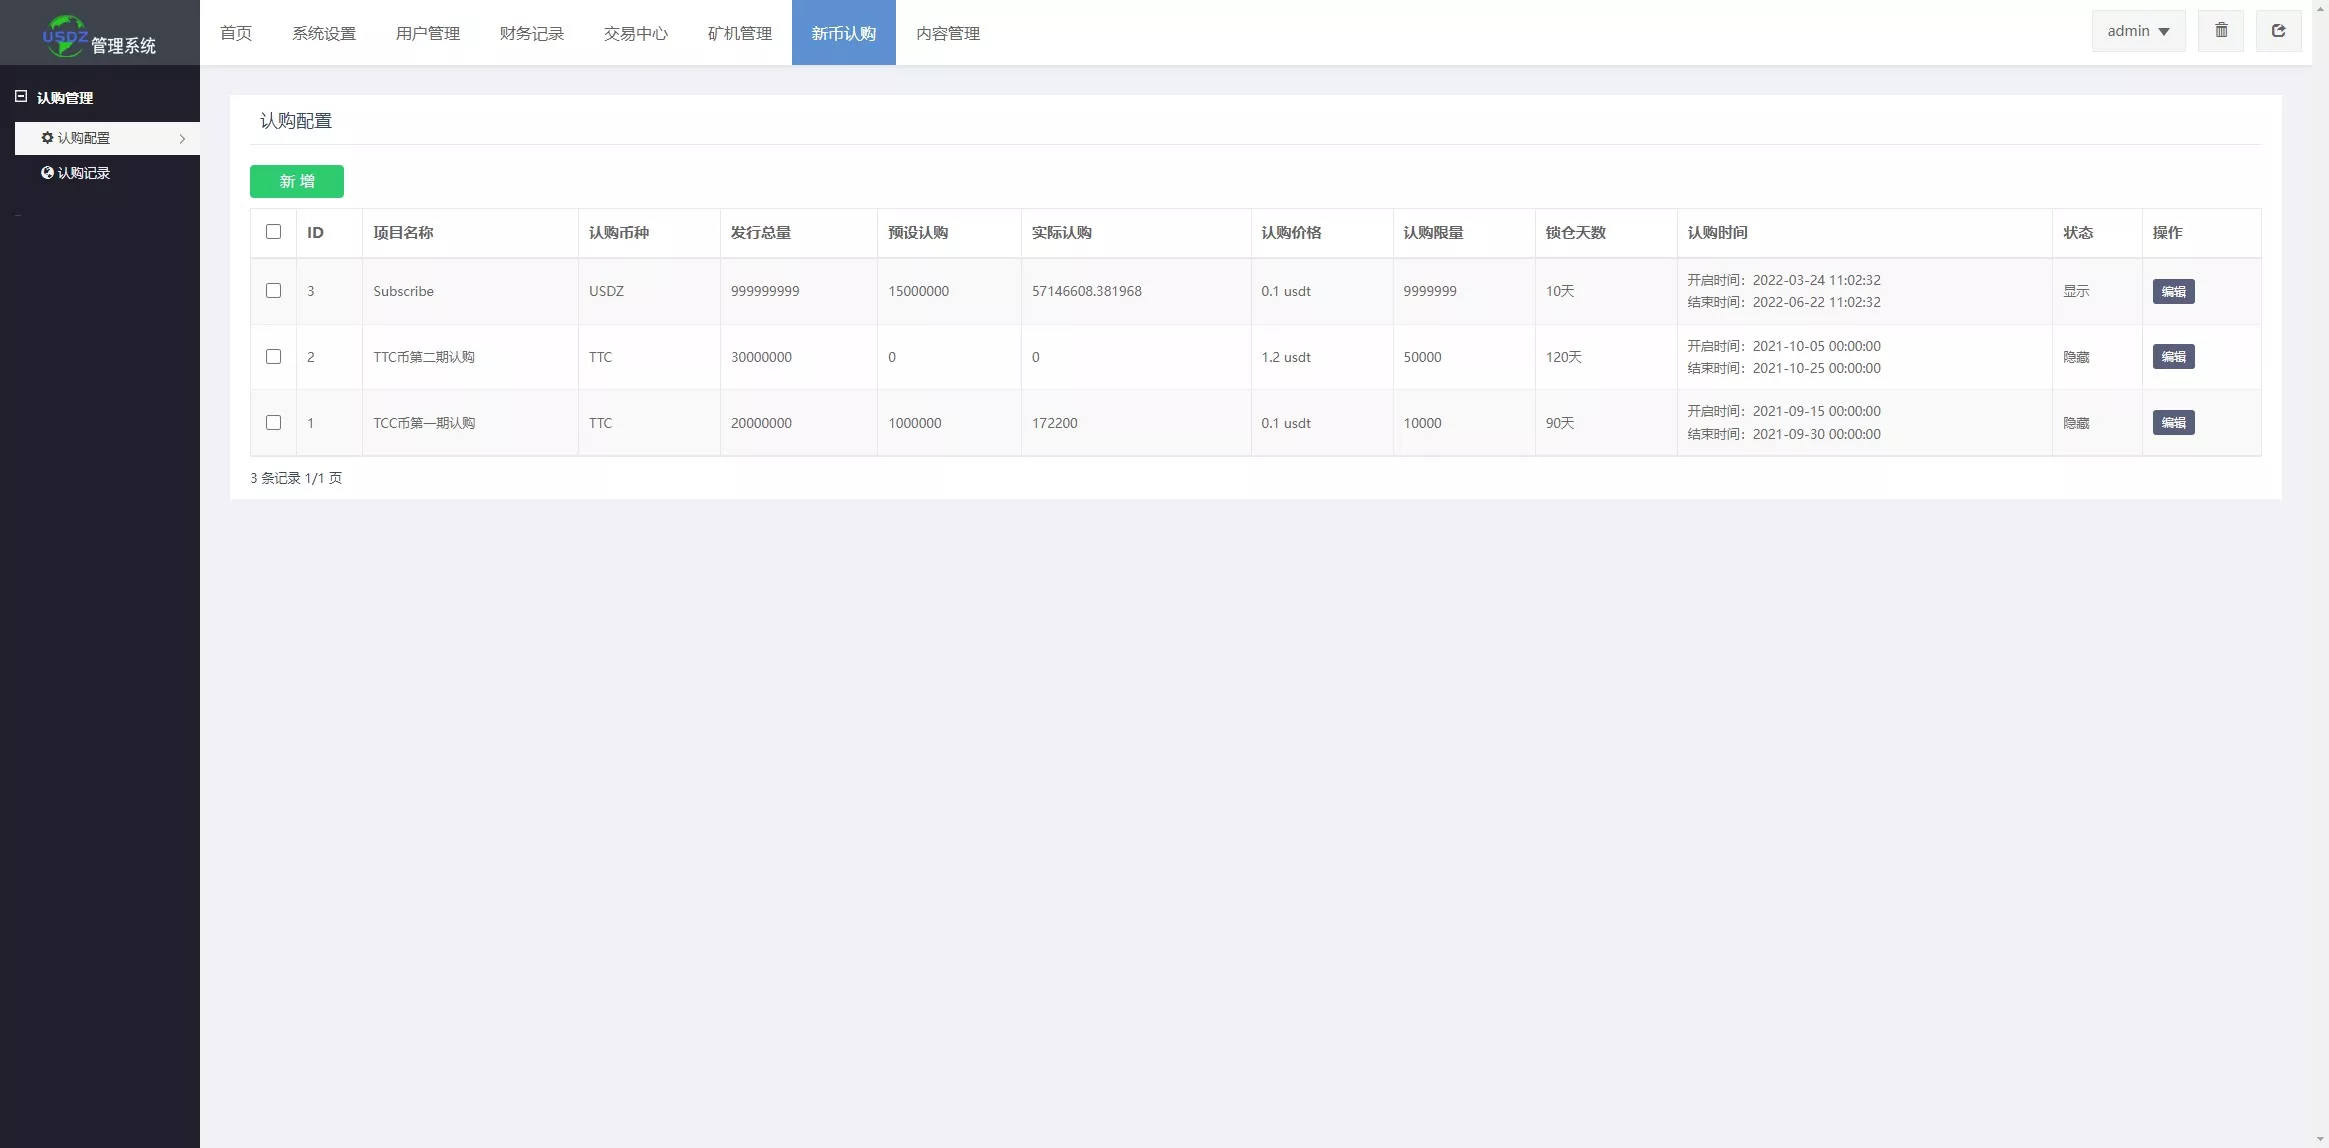Click the page scrollbar down arrow

(x=2320, y=1139)
